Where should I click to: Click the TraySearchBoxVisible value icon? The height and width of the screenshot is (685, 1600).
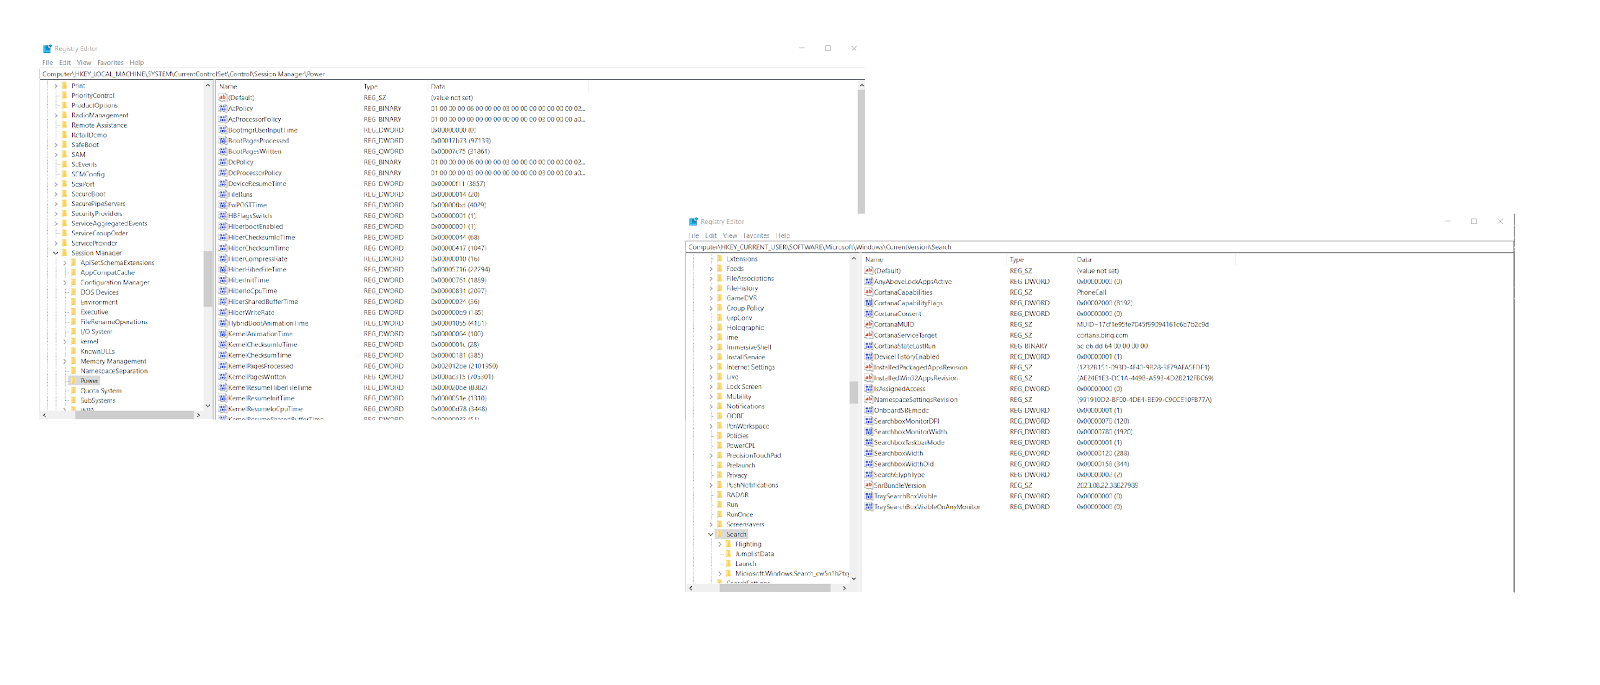click(869, 496)
